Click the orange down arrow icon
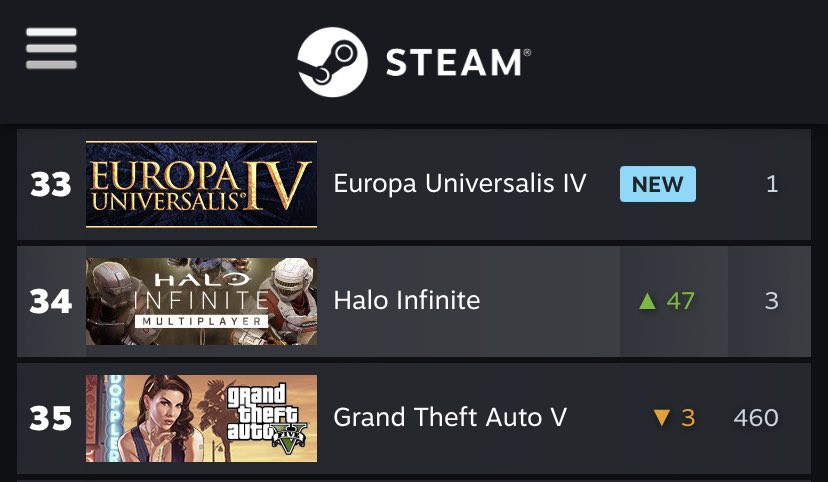Viewport: 828px width, 482px height. pos(661,418)
